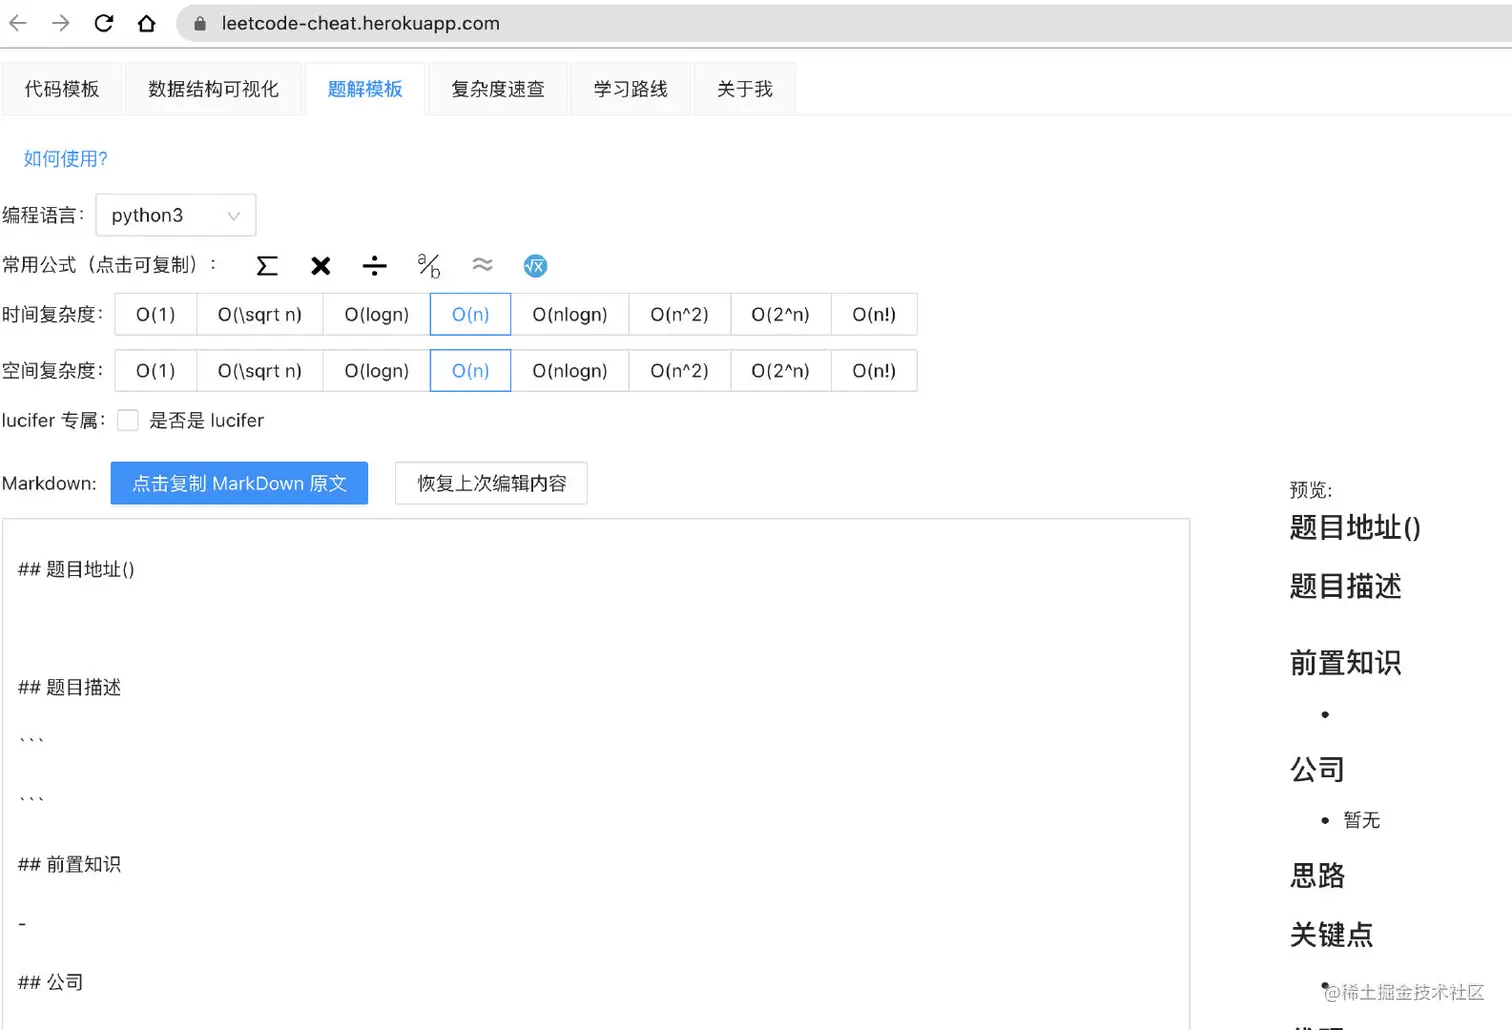1512x1030 pixels.
Task: Copy the blue square root formula icon
Action: 535,266
